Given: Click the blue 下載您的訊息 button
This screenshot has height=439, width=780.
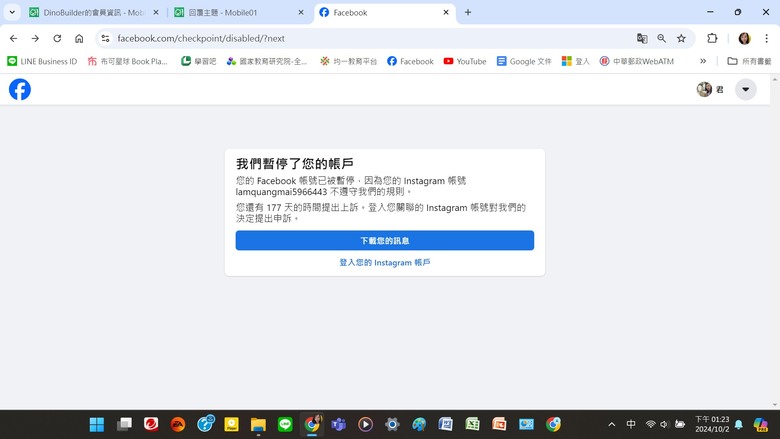Looking at the screenshot, I should pos(385,241).
